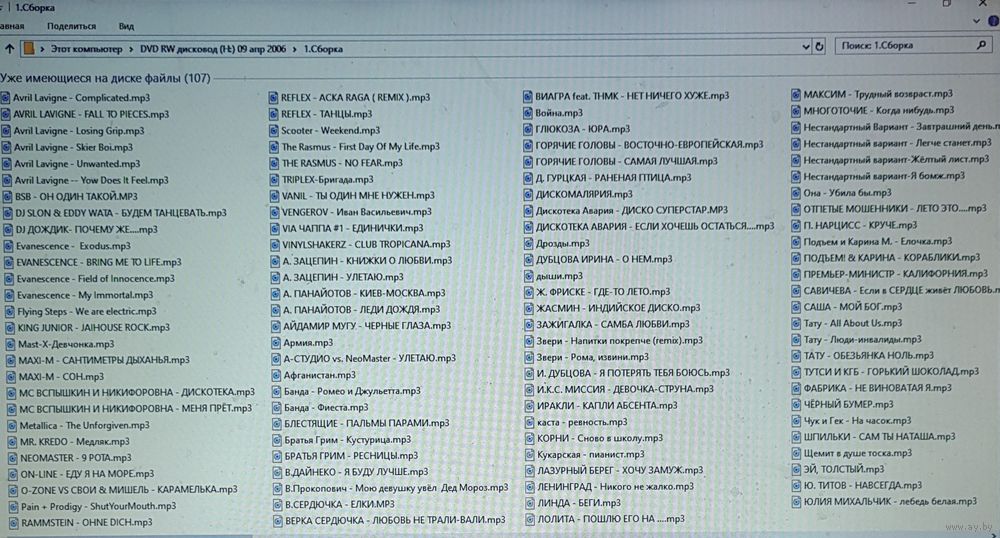Select icon of МАКСИМ - Трудный возраст.mp3
The image size is (1000, 538).
tap(795, 94)
